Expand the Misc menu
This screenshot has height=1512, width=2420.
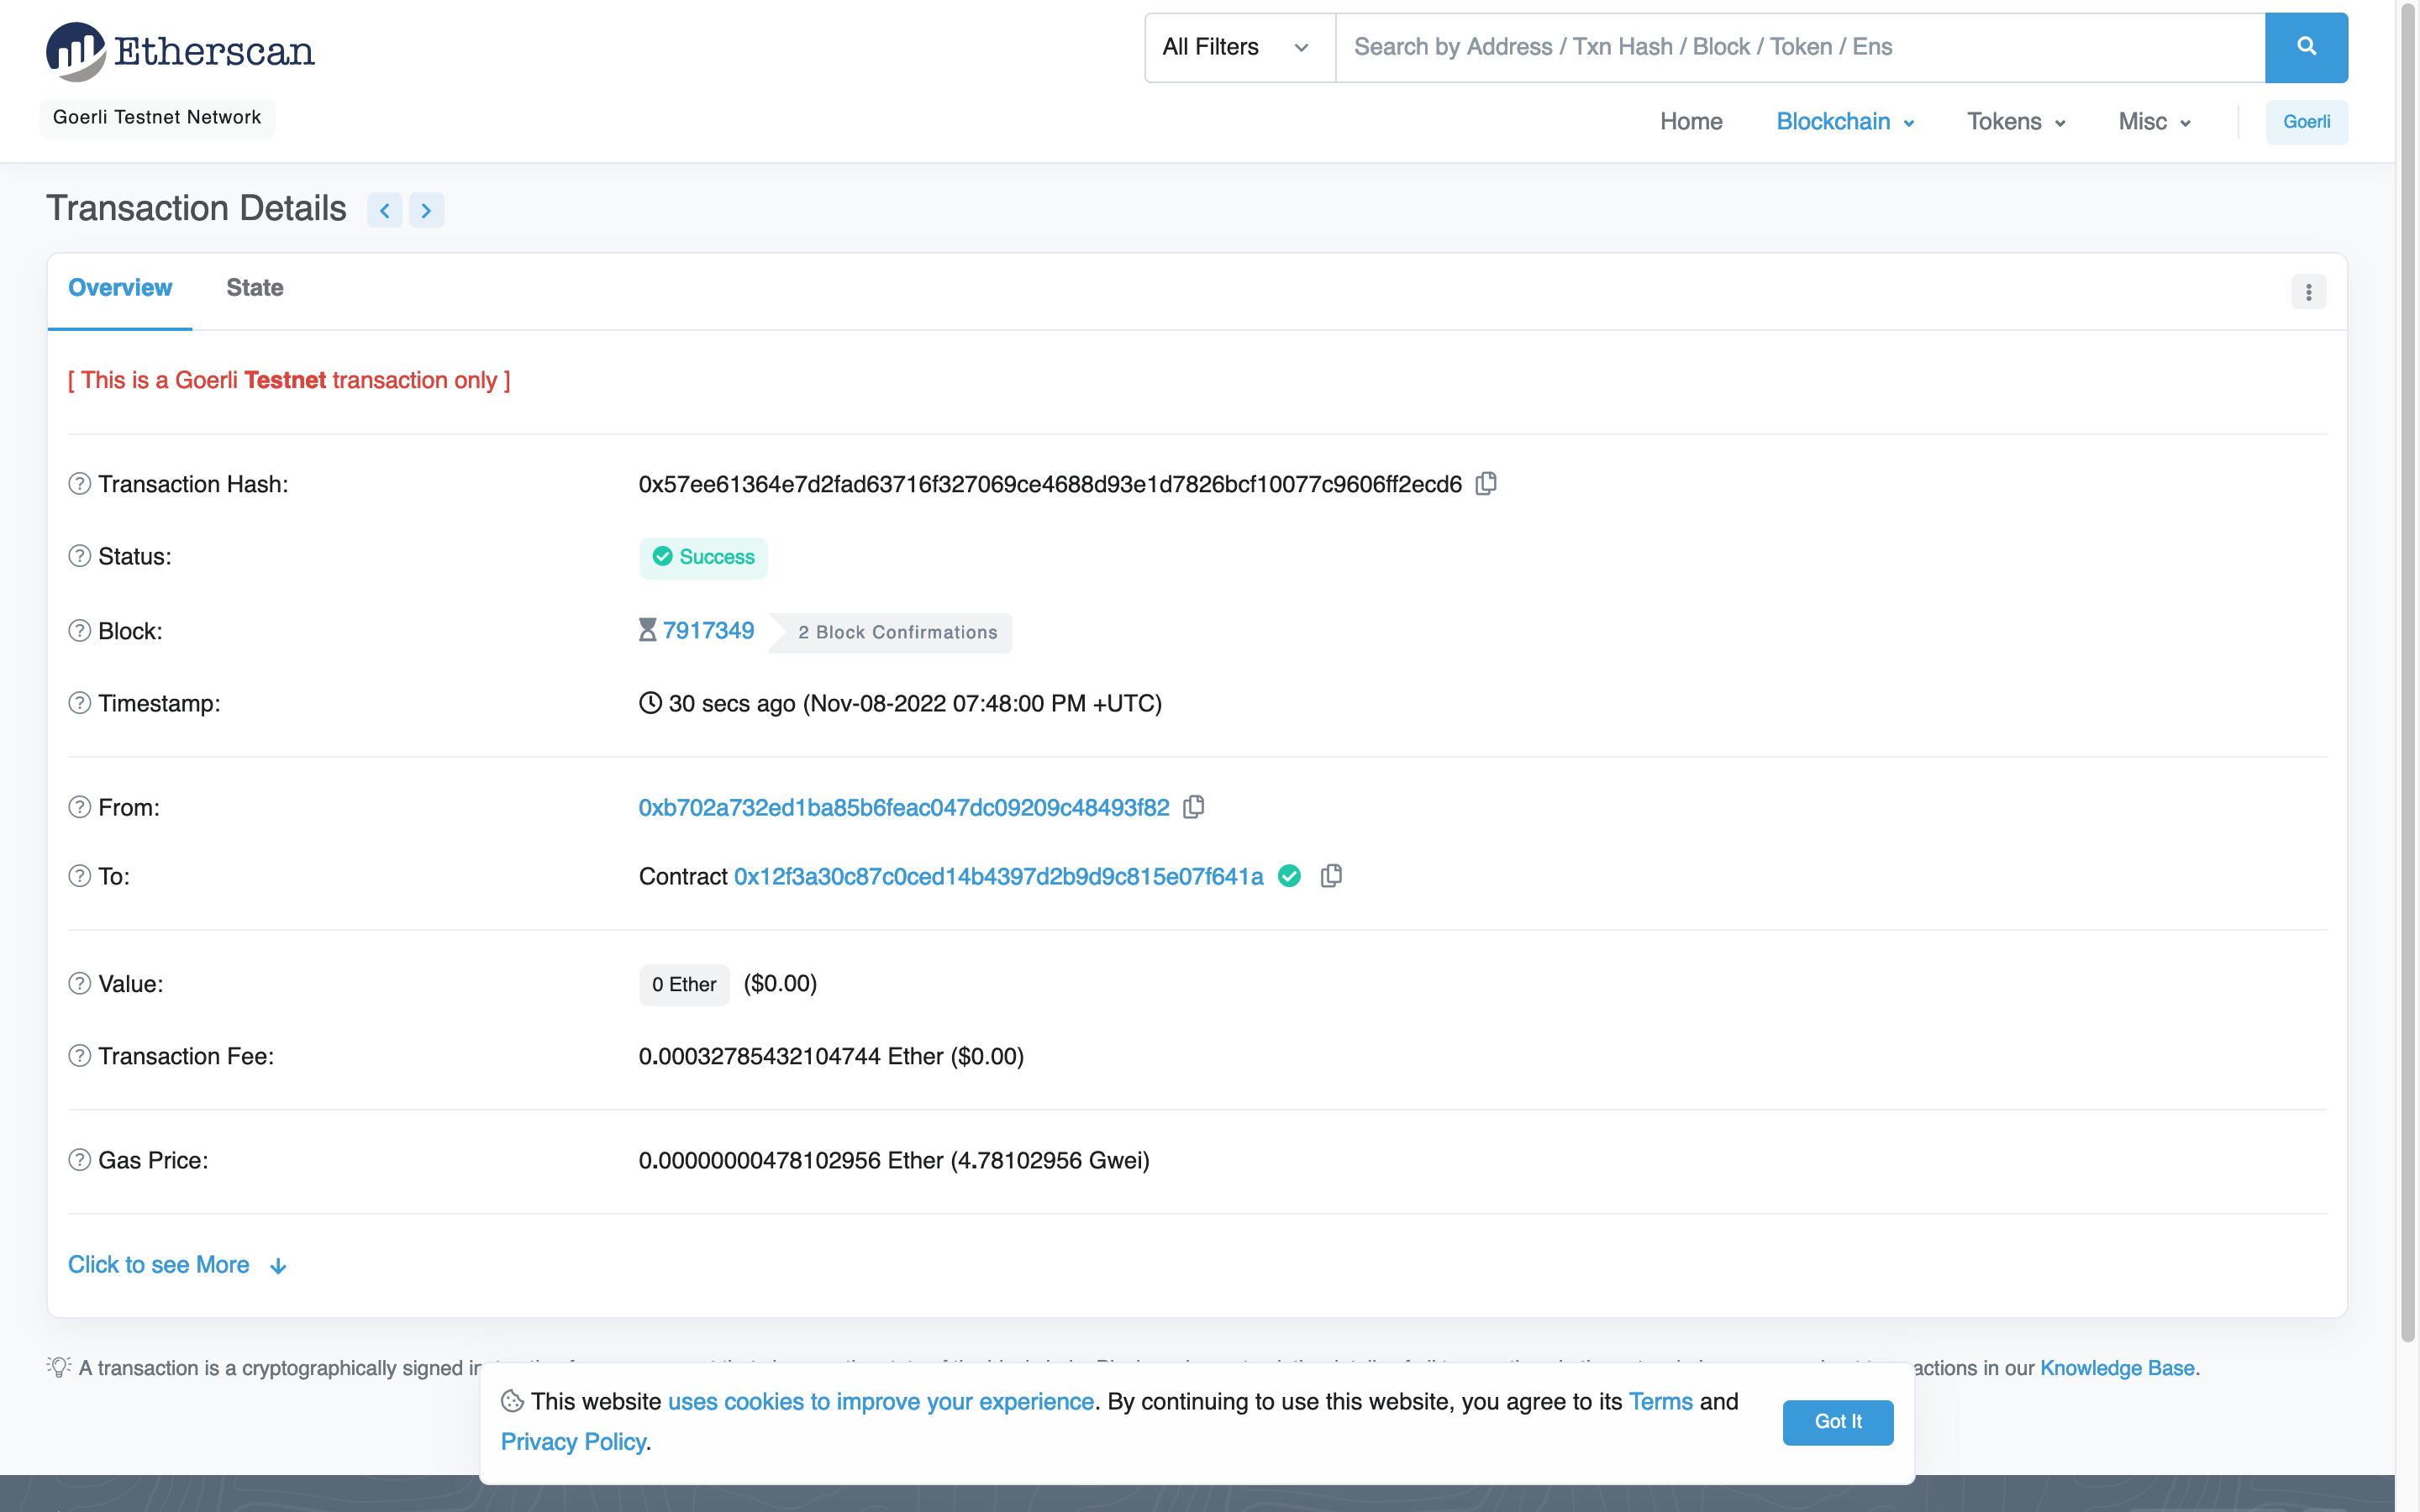[2154, 122]
